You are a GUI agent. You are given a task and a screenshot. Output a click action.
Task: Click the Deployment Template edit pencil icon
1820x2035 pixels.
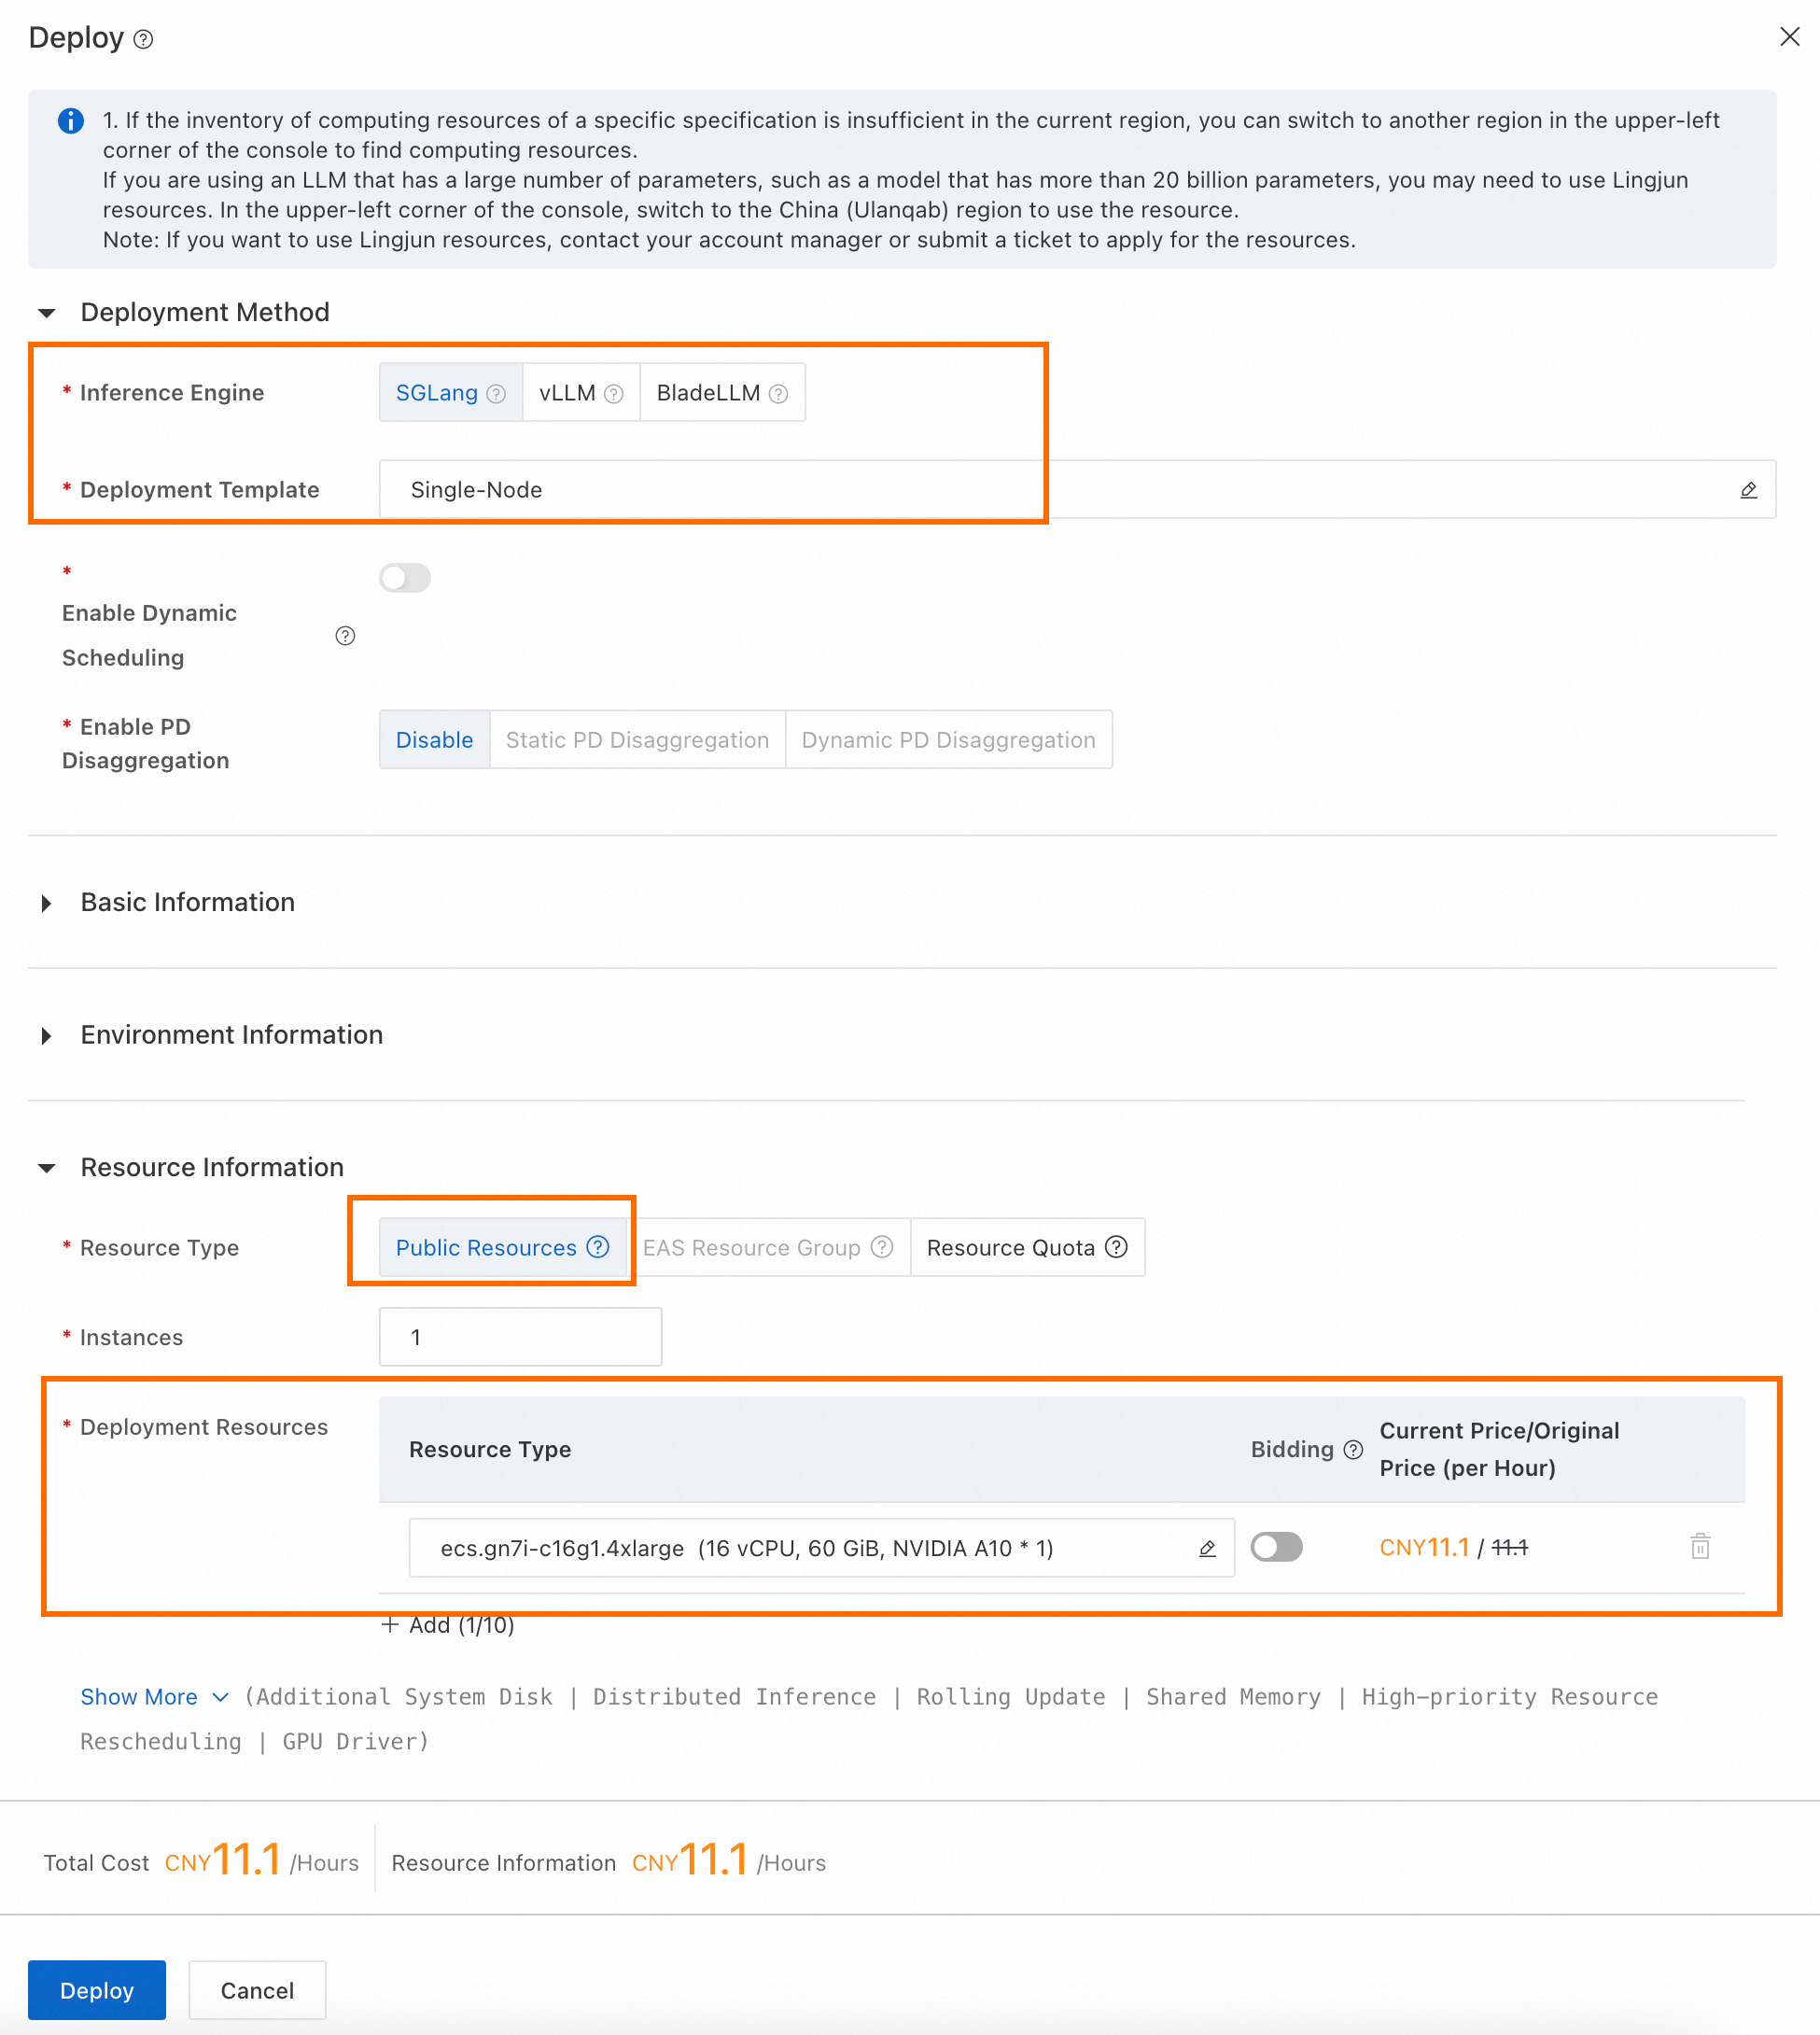point(1748,490)
